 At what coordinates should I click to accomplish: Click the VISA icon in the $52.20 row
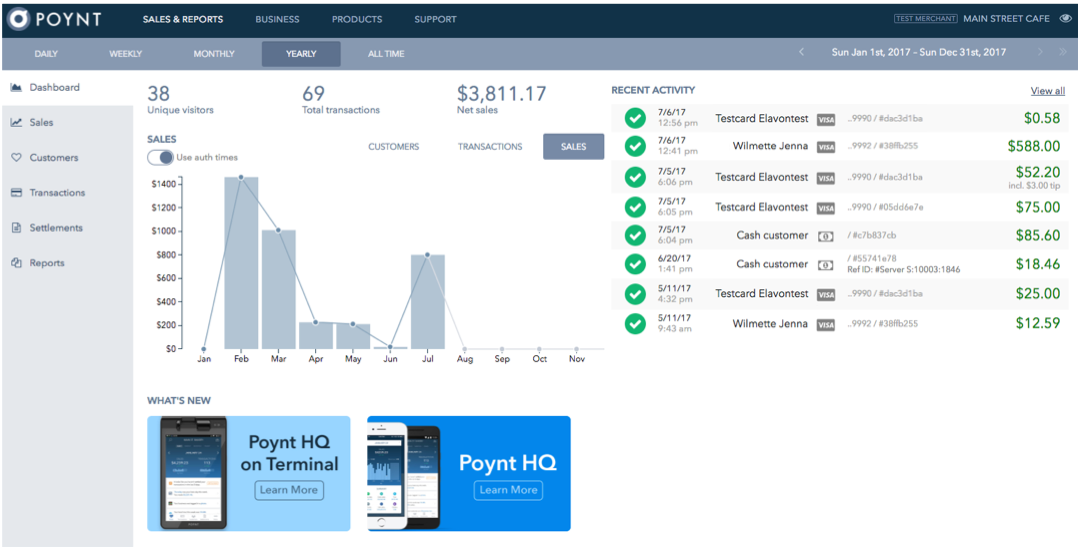point(826,178)
